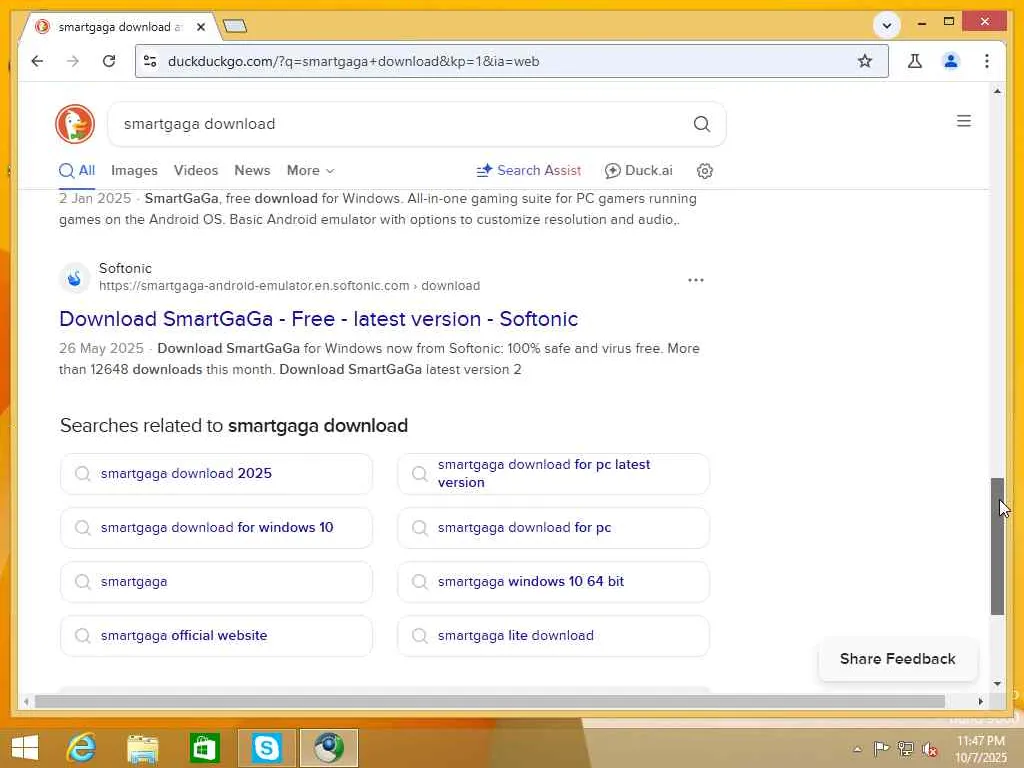Reload the page with the refresh icon
The width and height of the screenshot is (1024, 768).
tap(109, 61)
